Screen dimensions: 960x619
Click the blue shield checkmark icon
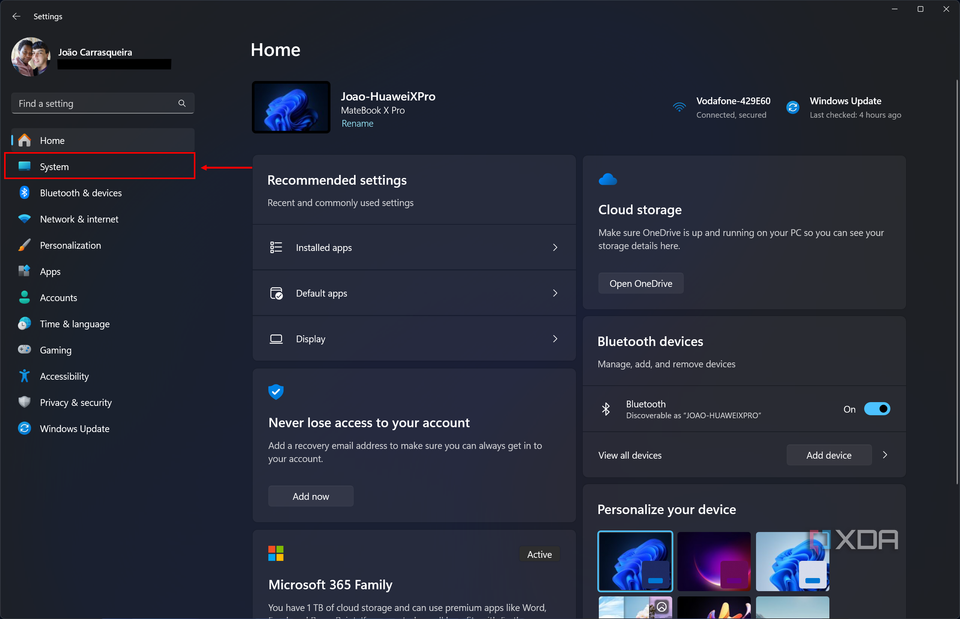pyautogui.click(x=276, y=392)
